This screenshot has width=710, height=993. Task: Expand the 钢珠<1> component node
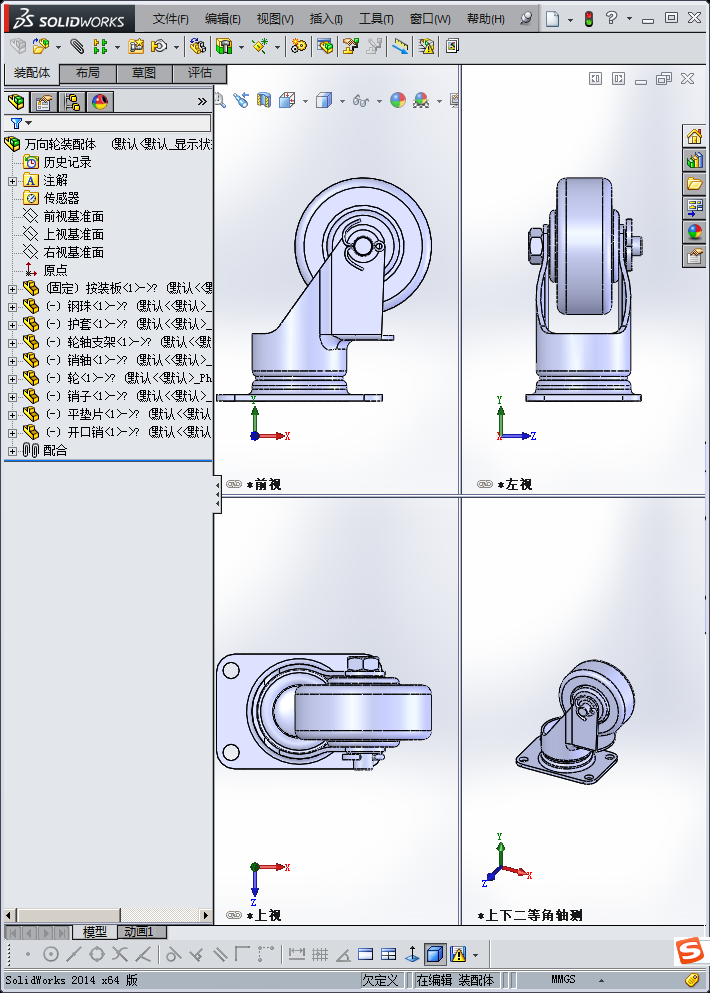tap(12, 307)
